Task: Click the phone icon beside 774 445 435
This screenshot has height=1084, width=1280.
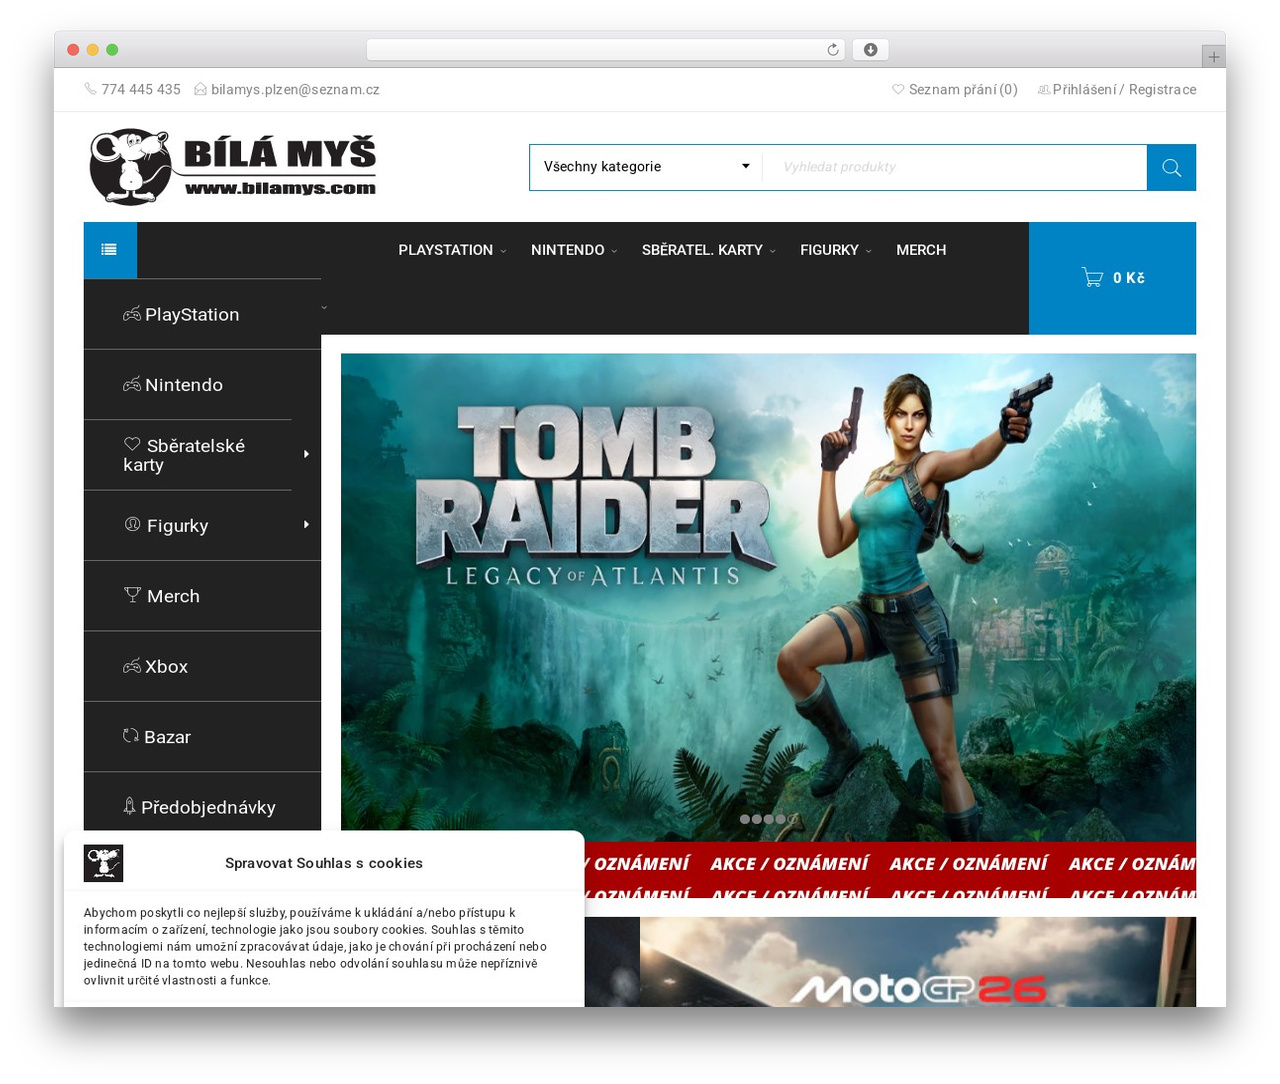Action: (91, 89)
